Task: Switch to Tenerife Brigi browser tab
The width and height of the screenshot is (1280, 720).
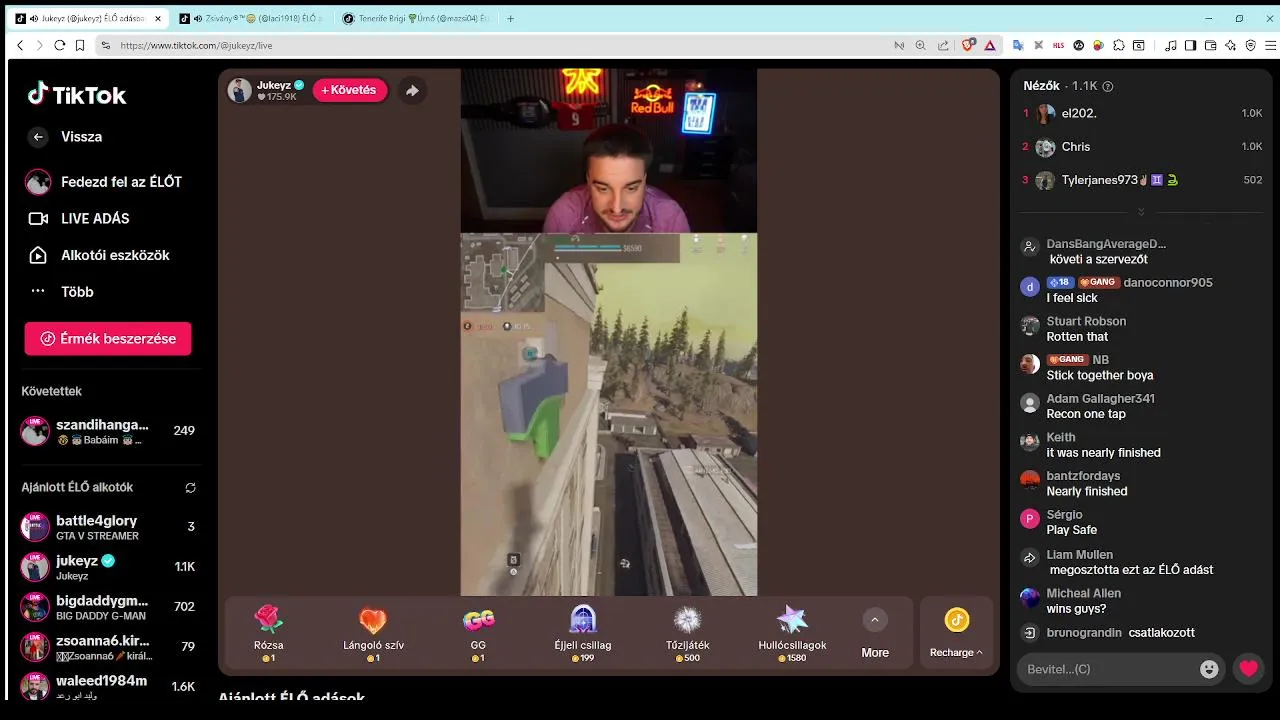Action: click(x=415, y=18)
